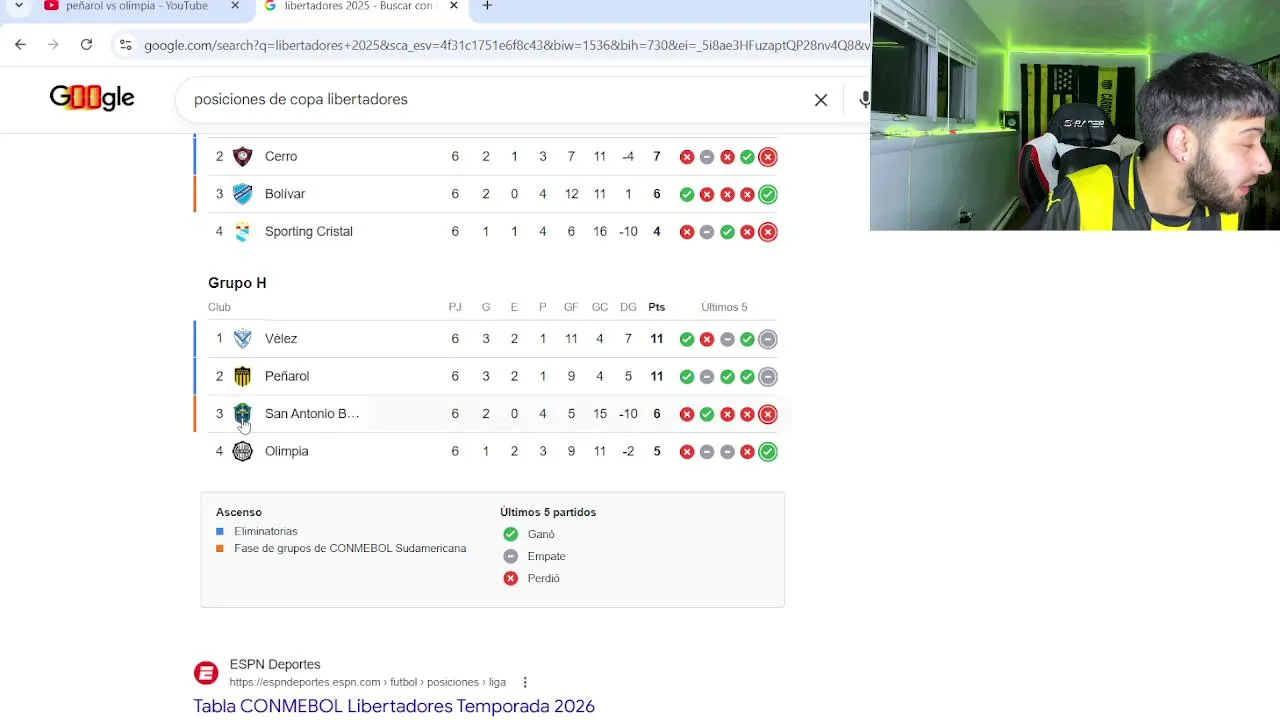The image size is (1280, 720).
Task: Open ESPN Deportes source name
Action: 275,664
